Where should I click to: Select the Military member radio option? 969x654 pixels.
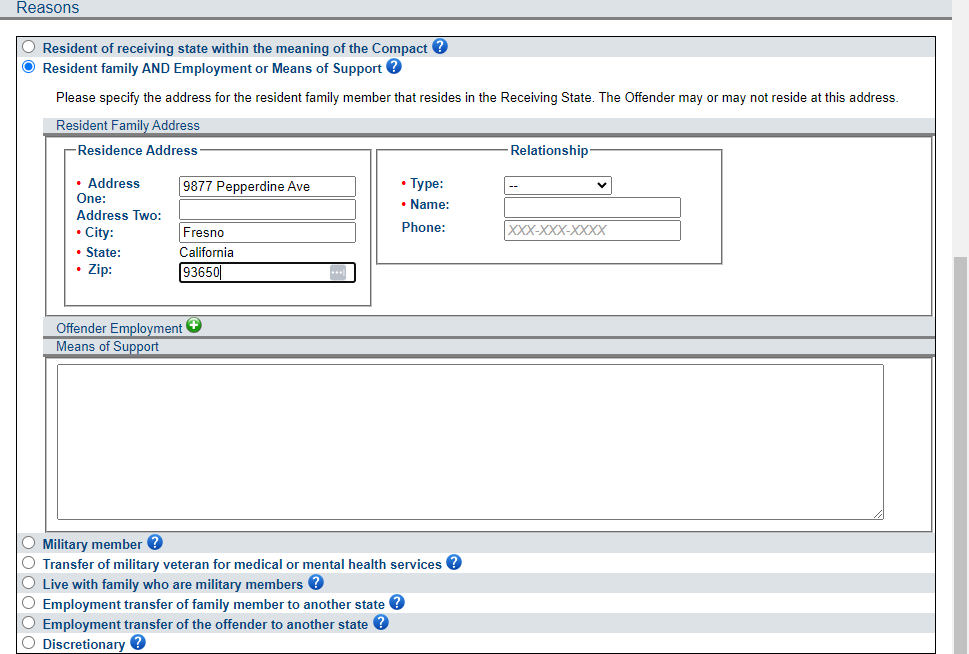click(x=28, y=543)
